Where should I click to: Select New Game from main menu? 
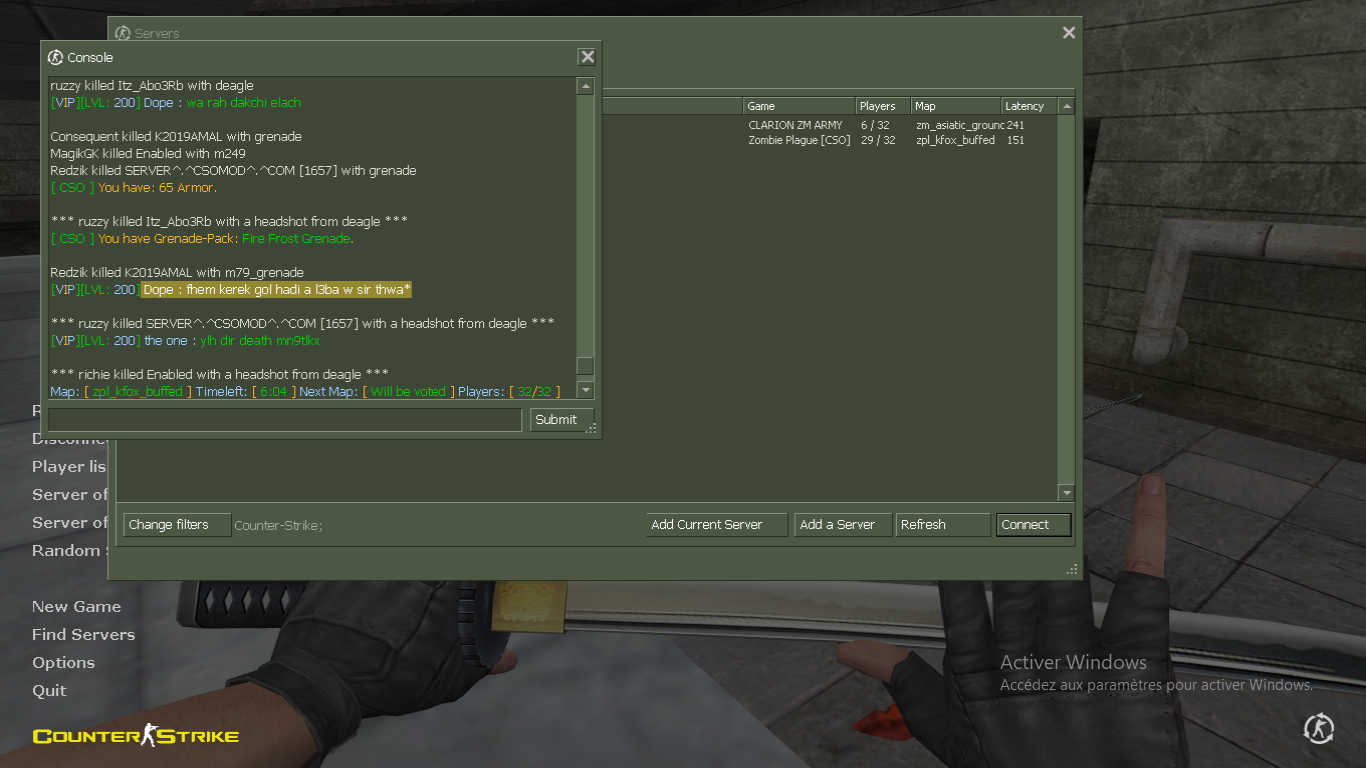click(76, 607)
